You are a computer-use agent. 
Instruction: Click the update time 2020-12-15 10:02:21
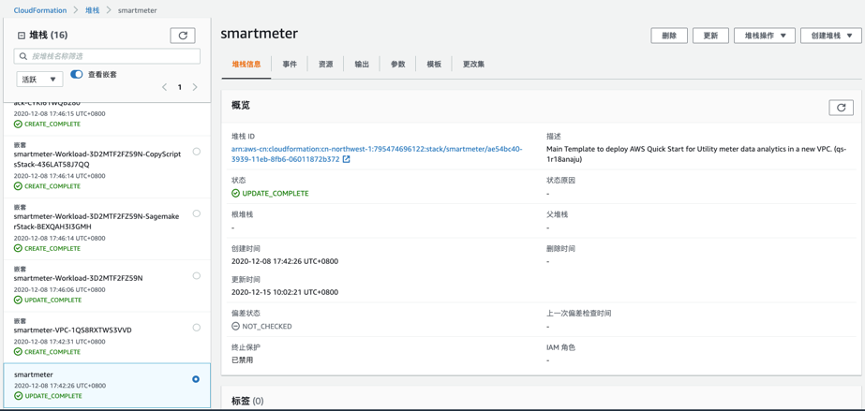click(x=285, y=292)
